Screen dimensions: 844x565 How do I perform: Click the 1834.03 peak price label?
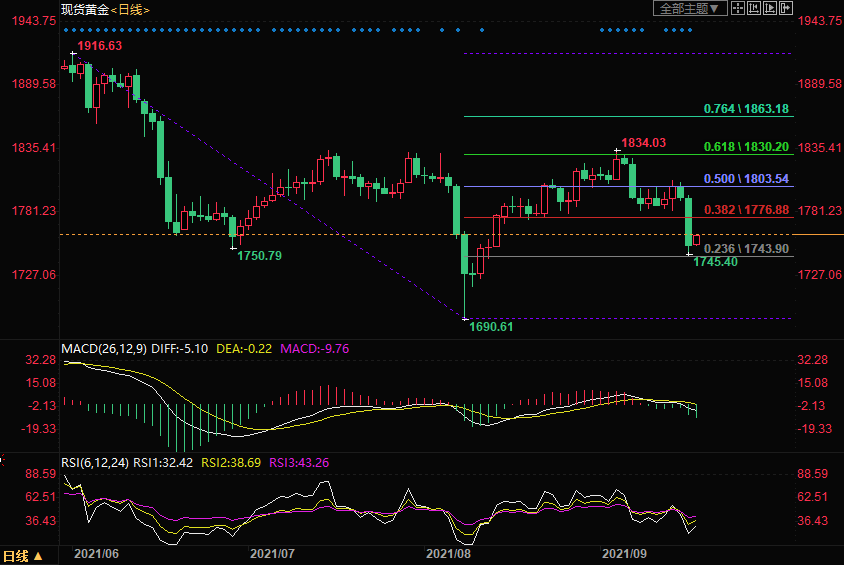643,143
